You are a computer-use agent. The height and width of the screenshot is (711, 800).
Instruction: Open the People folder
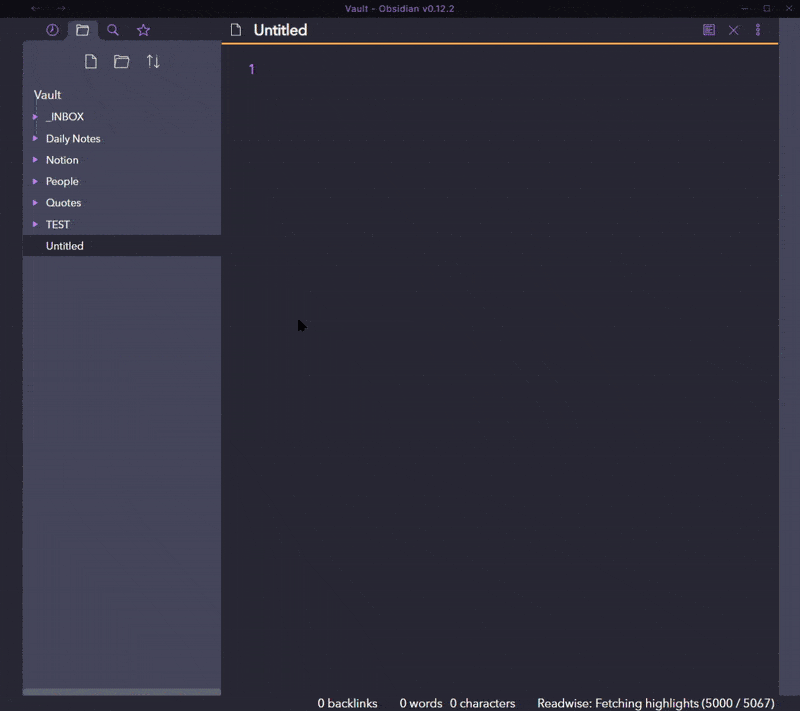[62, 181]
